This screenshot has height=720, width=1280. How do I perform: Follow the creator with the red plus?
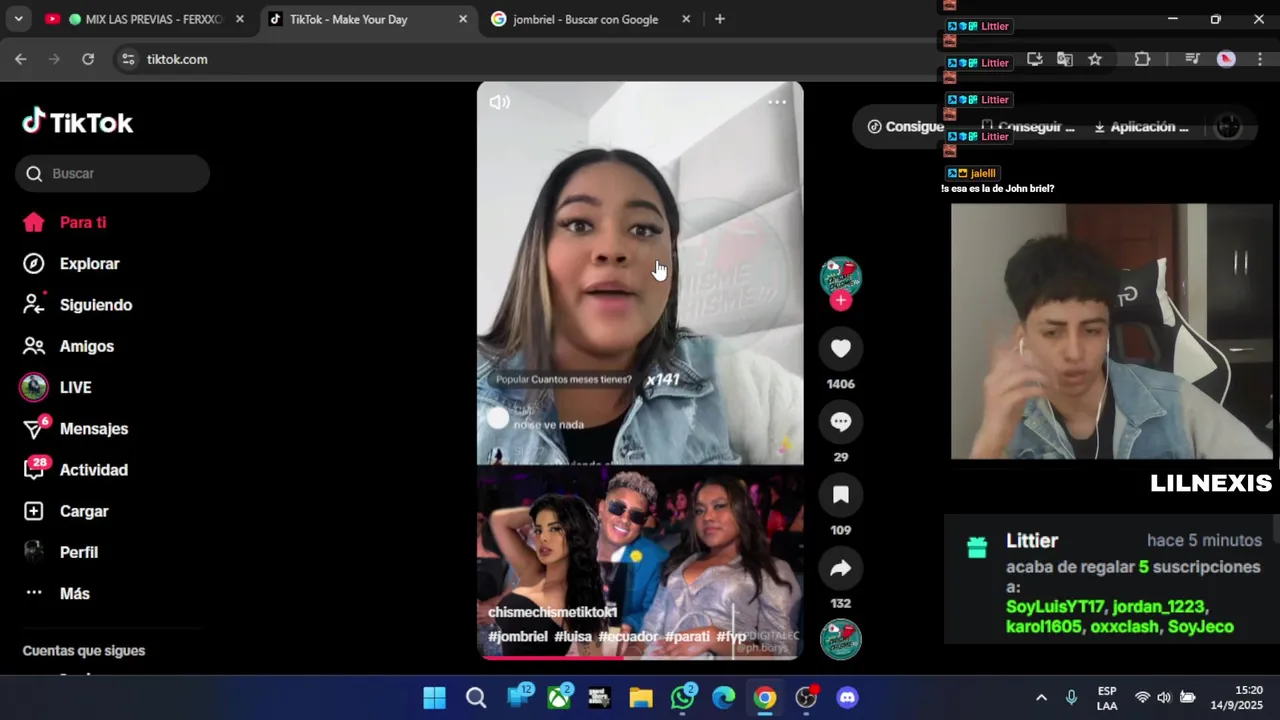[841, 300]
